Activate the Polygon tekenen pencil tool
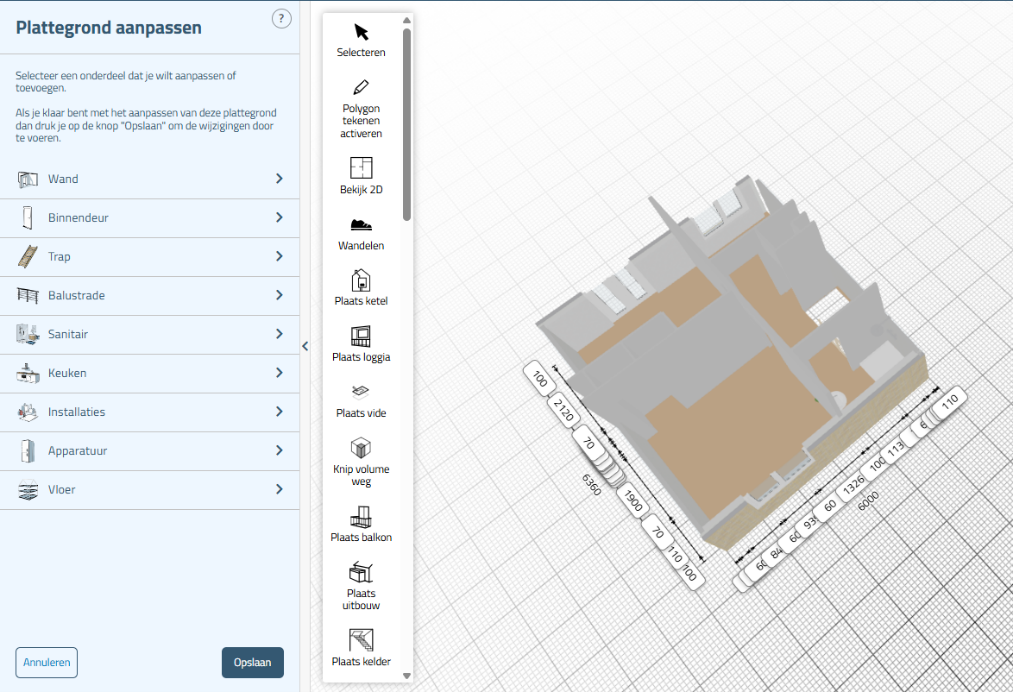The height and width of the screenshot is (692, 1013). tap(361, 108)
